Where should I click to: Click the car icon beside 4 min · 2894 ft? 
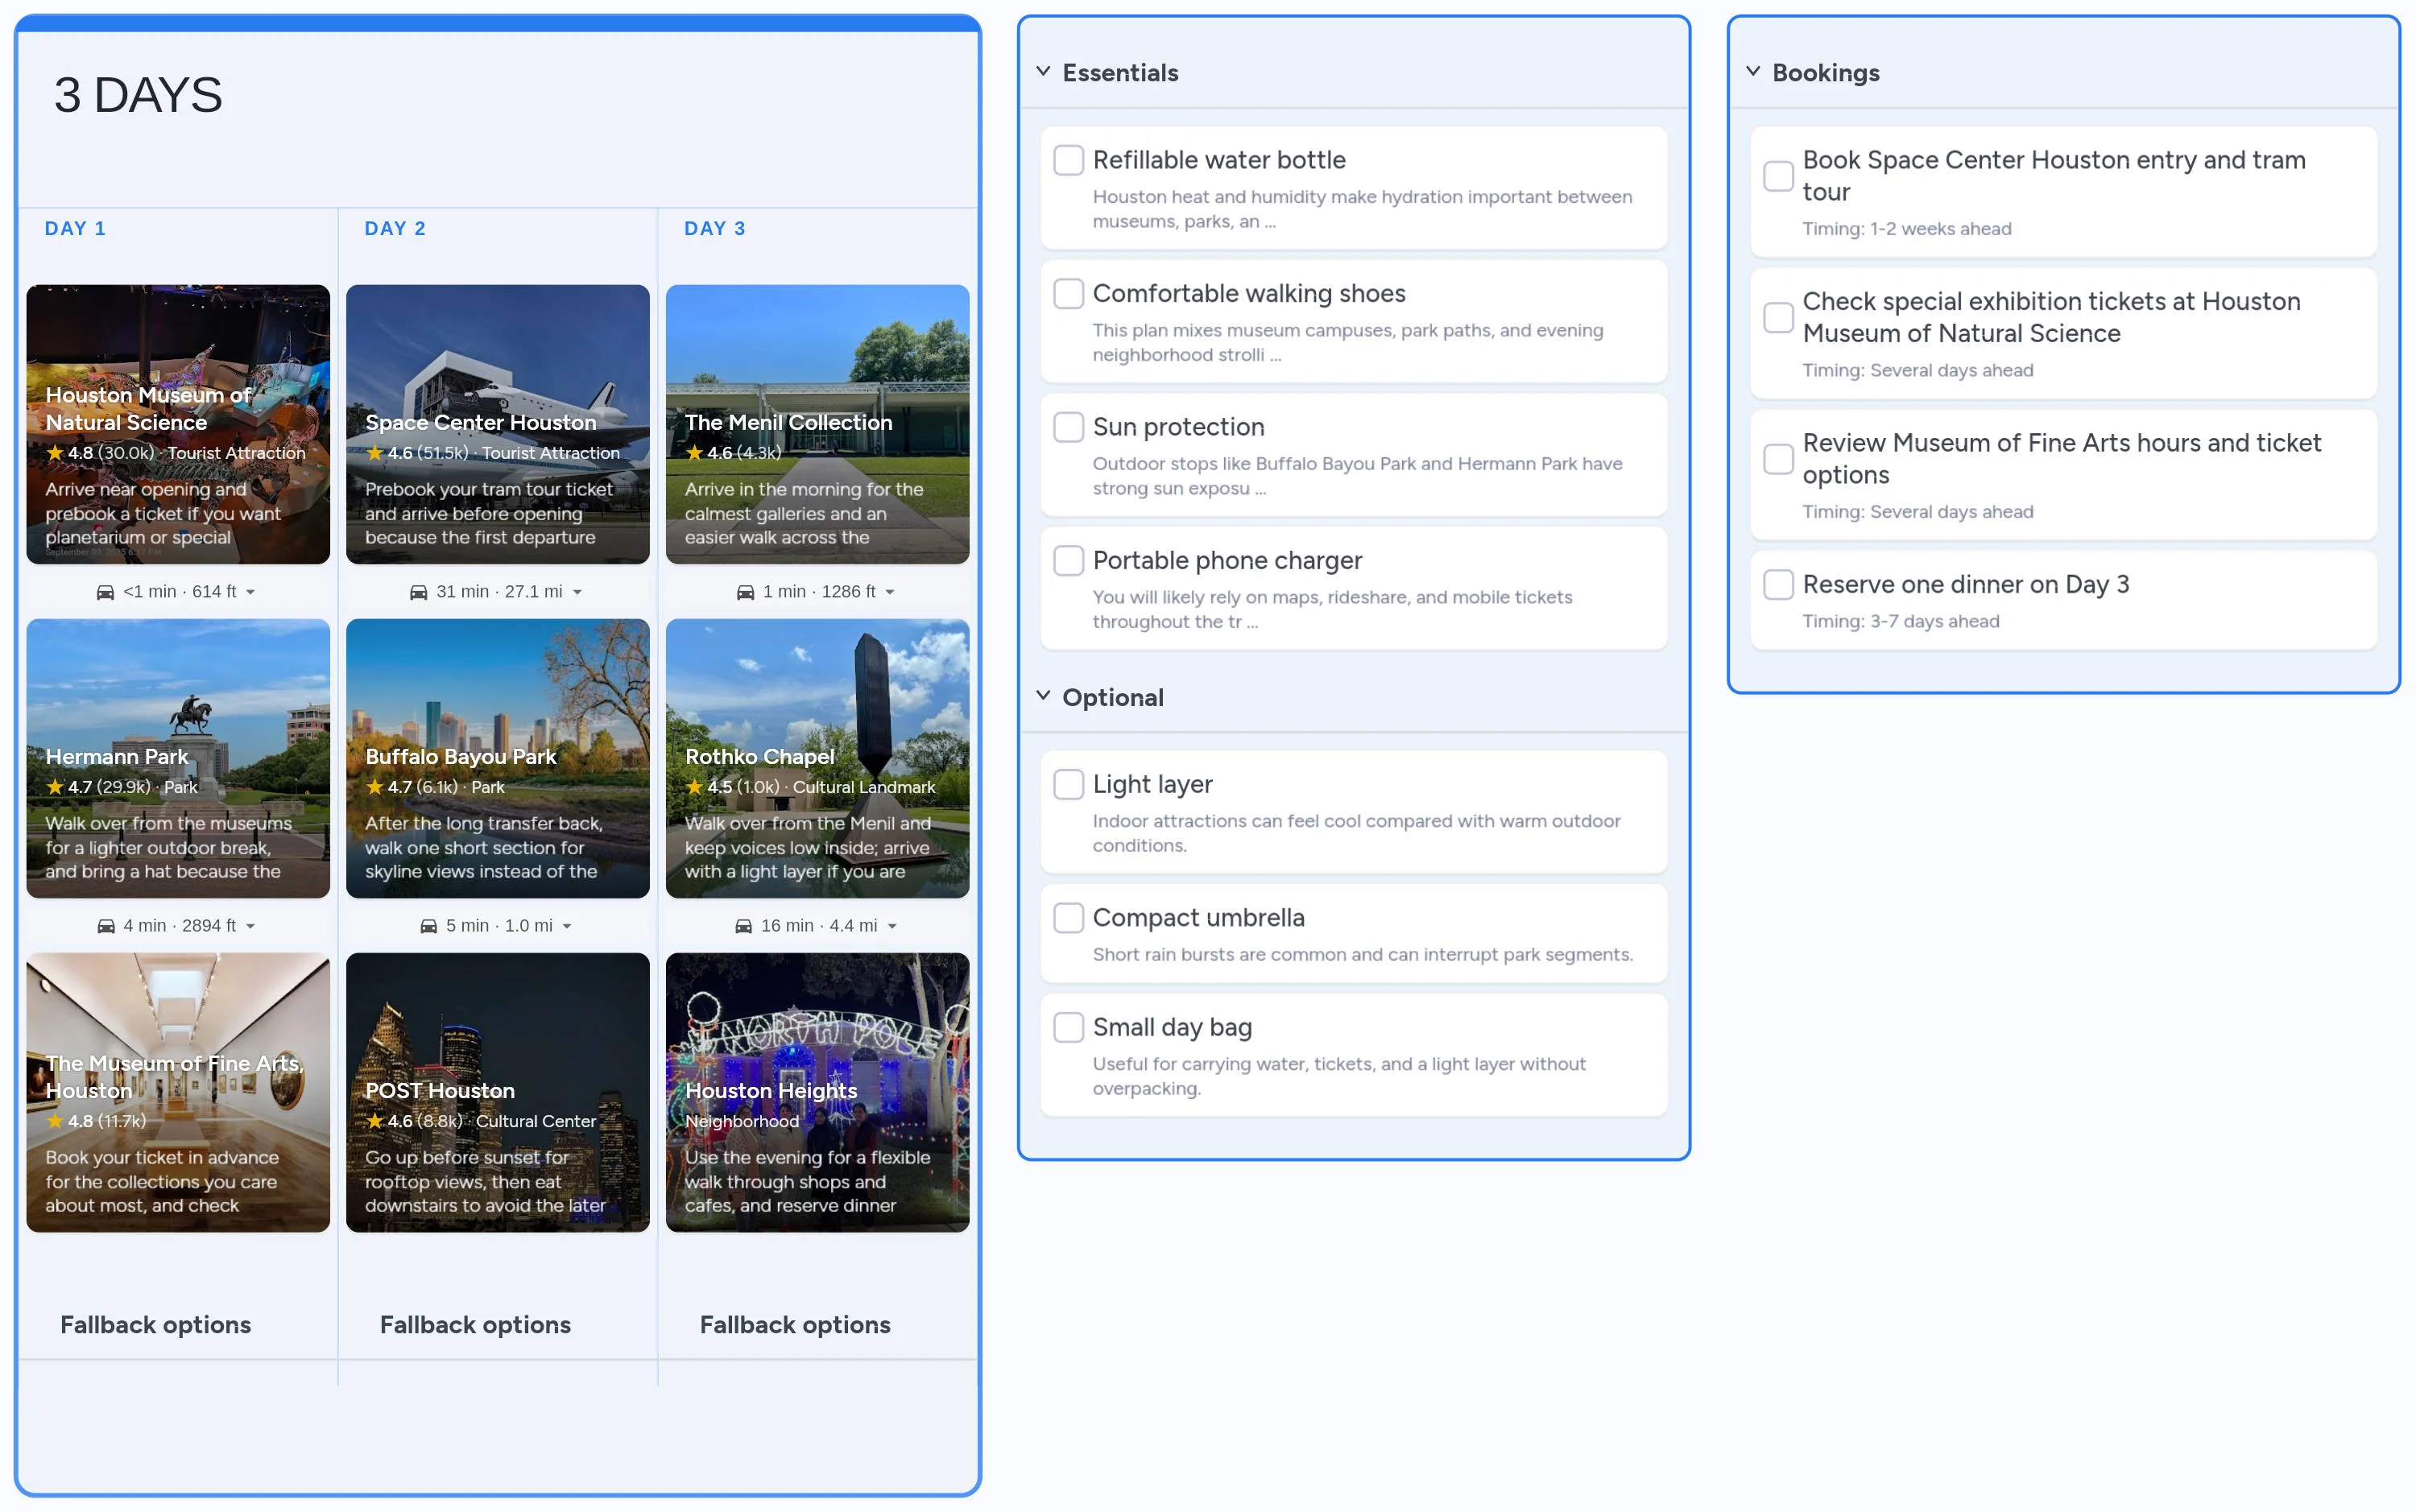pyautogui.click(x=105, y=926)
